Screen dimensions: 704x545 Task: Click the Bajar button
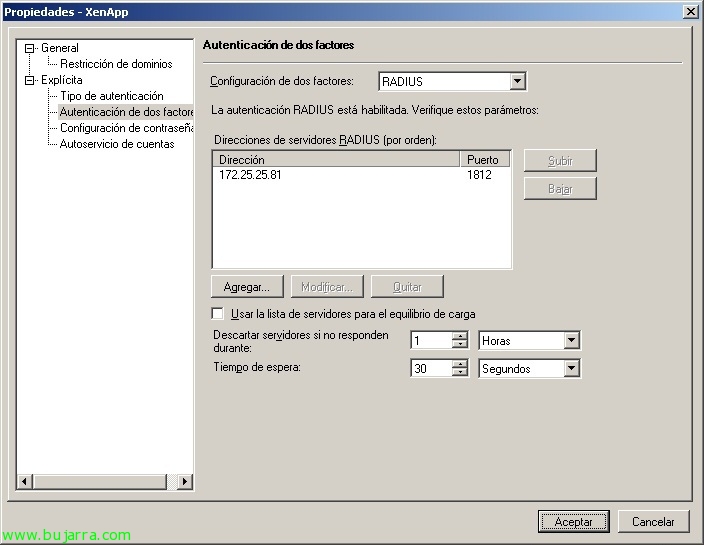[560, 189]
